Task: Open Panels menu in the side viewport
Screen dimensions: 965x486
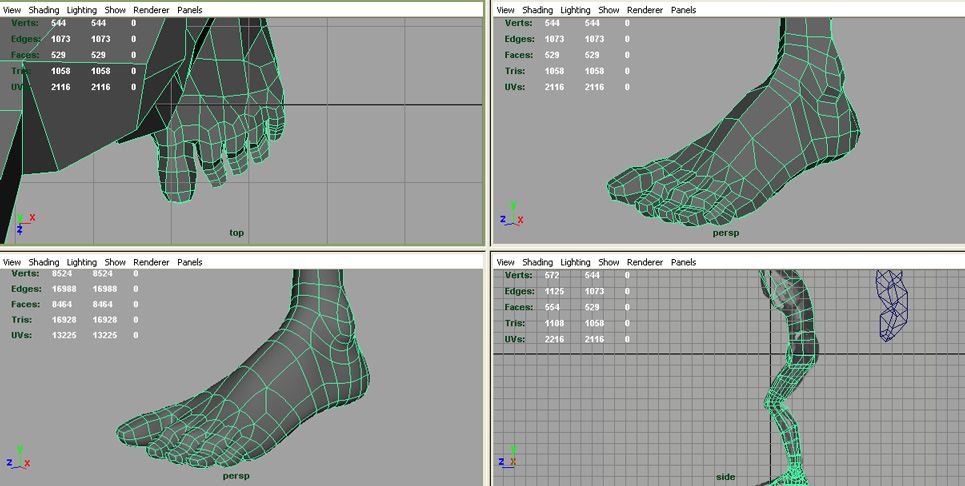Action: [x=683, y=262]
